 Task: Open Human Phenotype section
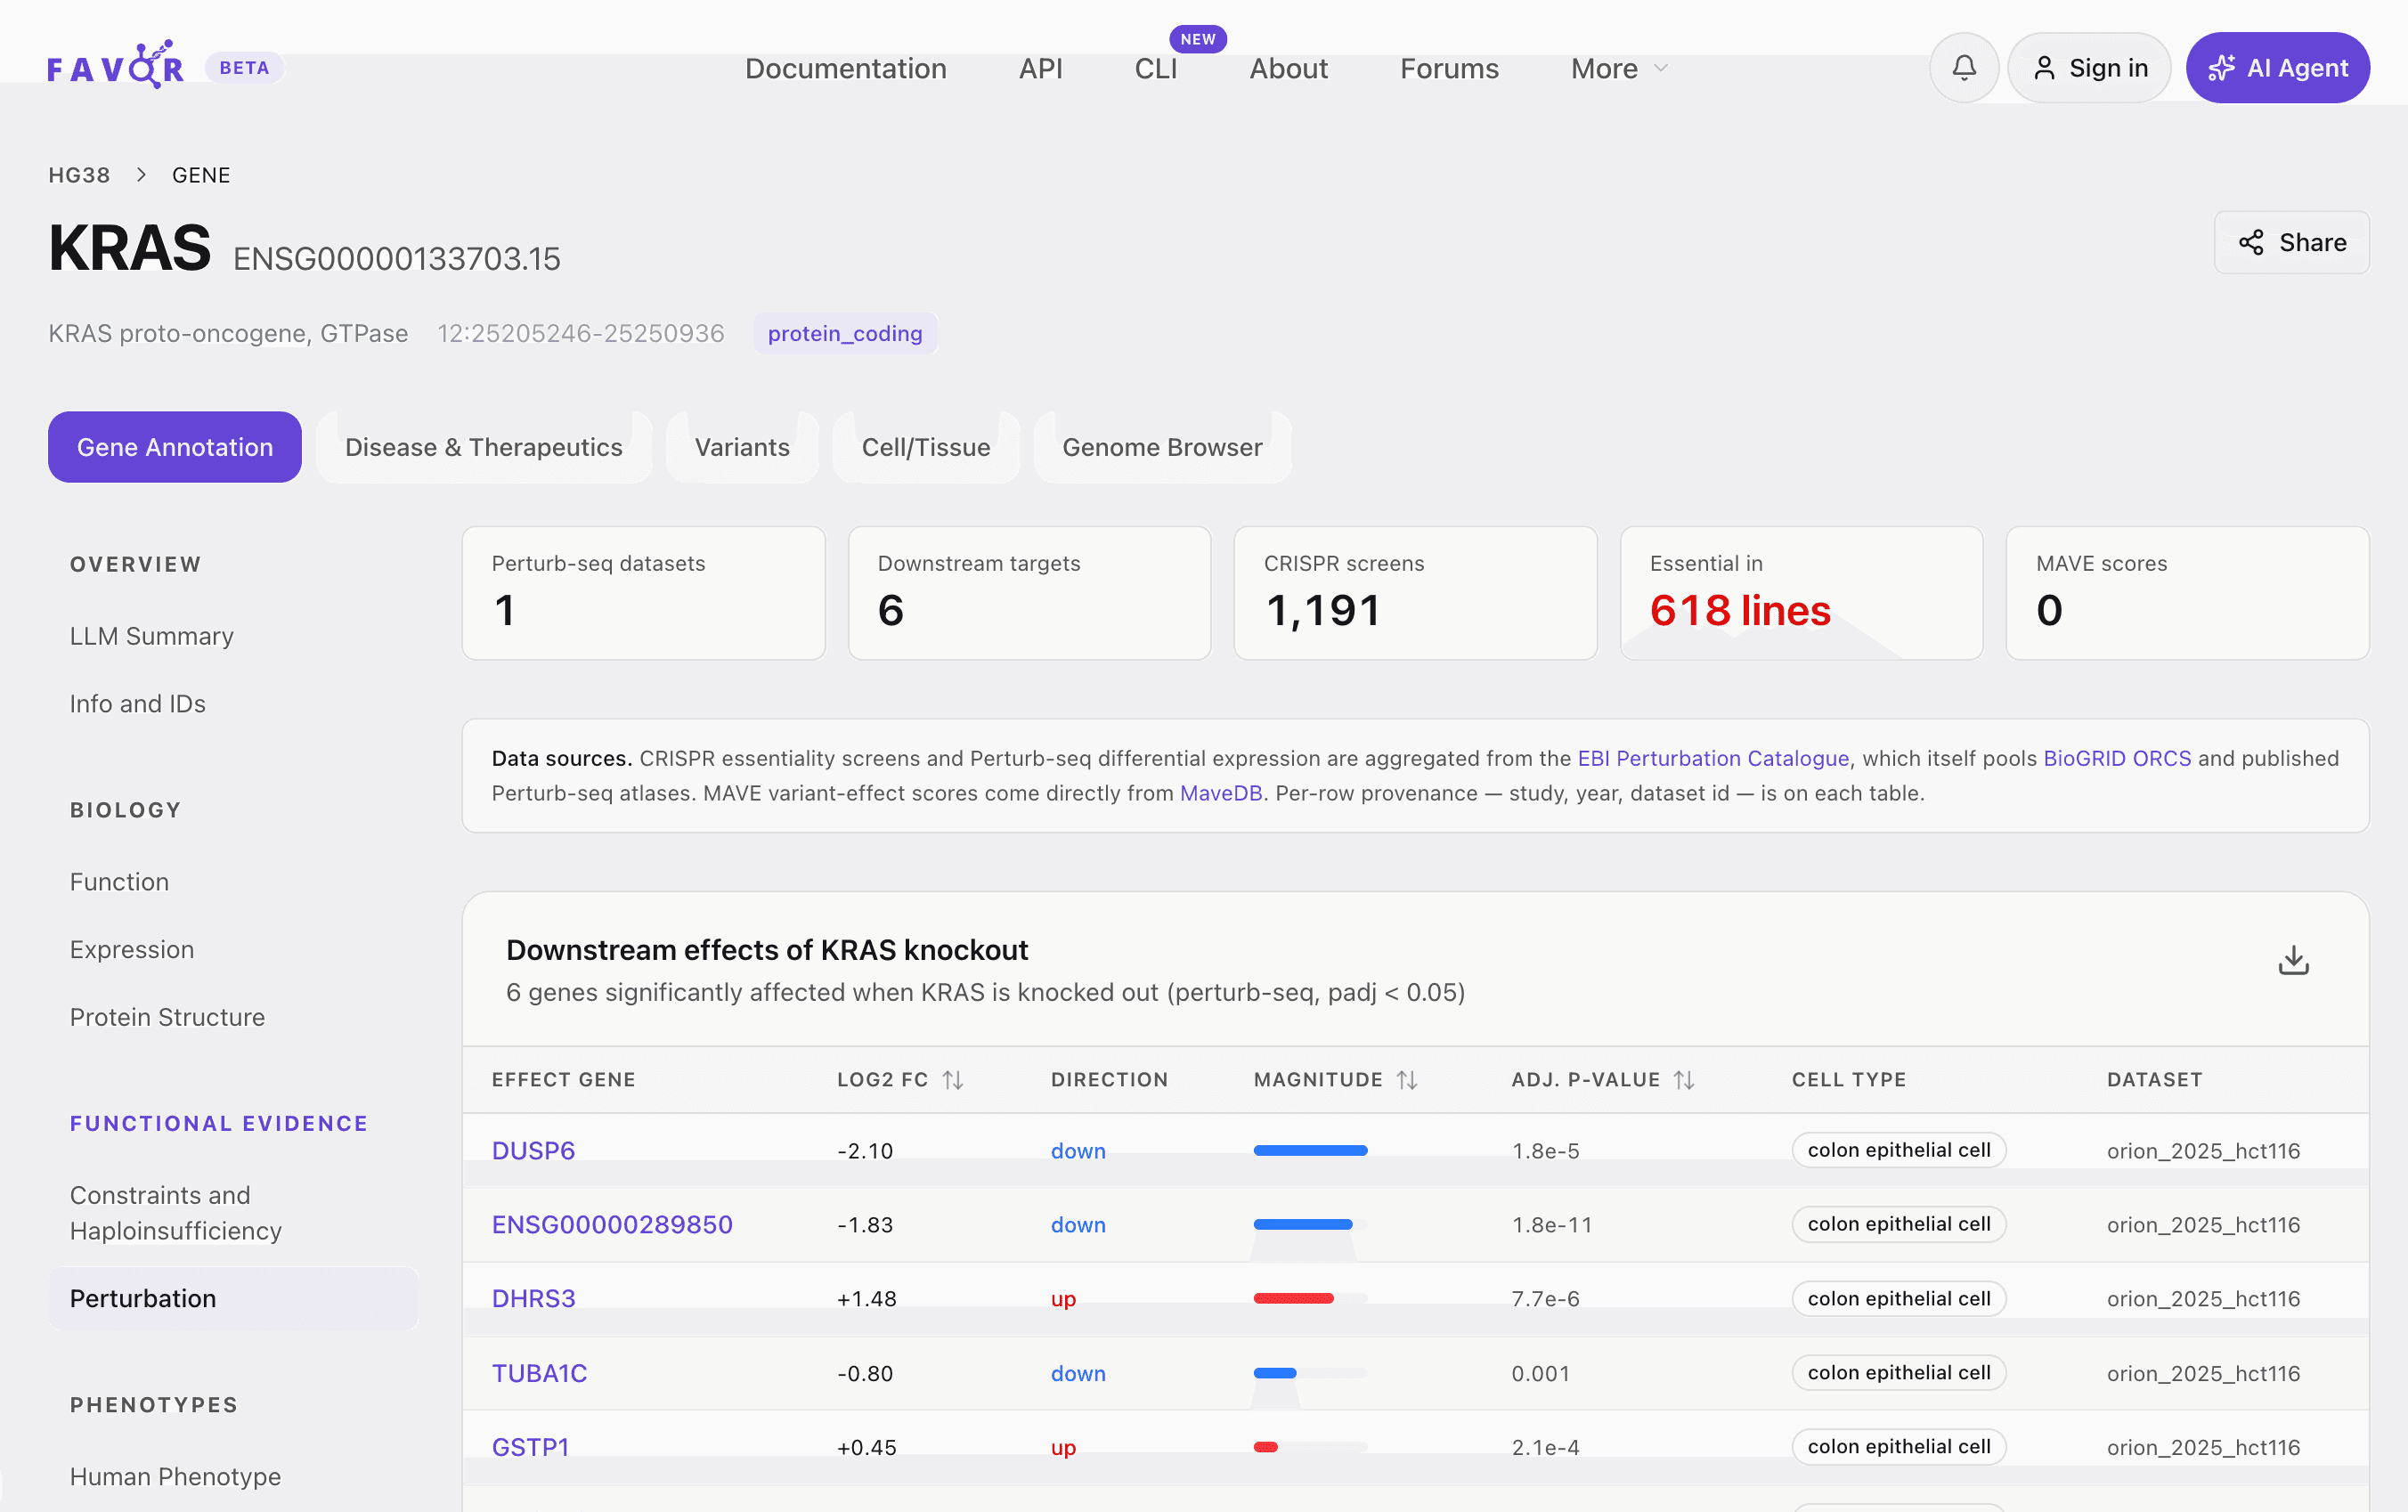click(x=175, y=1476)
